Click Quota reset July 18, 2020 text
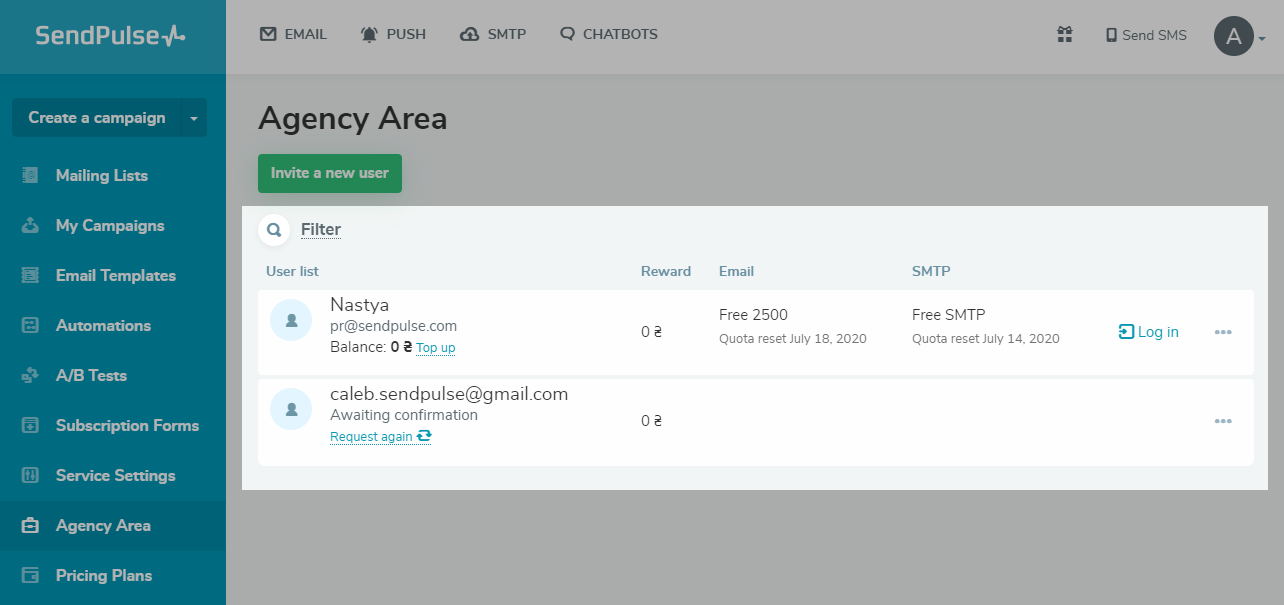 point(793,339)
